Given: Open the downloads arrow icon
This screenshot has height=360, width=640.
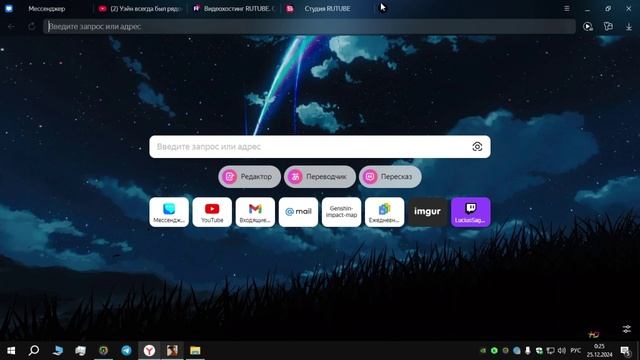Looking at the screenshot, I should pos(629,27).
